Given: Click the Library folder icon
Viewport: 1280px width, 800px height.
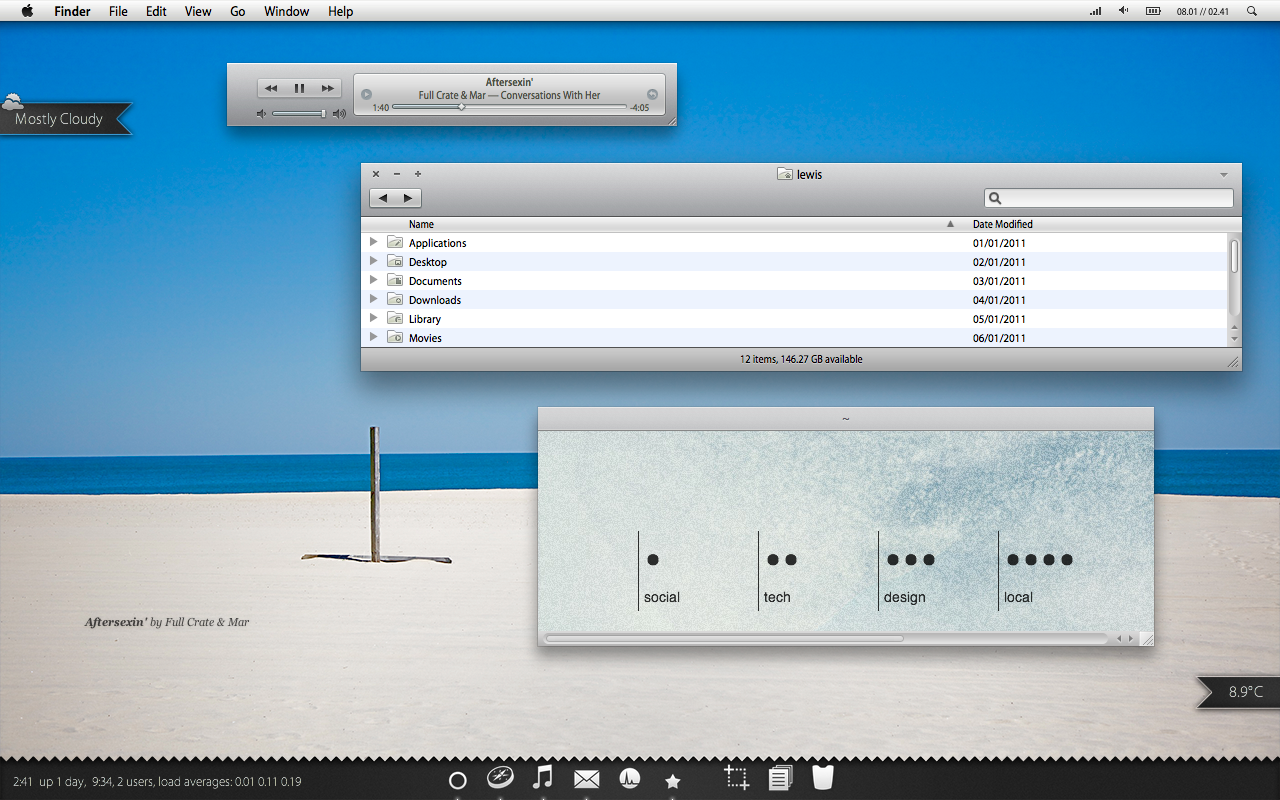Looking at the screenshot, I should coord(395,319).
